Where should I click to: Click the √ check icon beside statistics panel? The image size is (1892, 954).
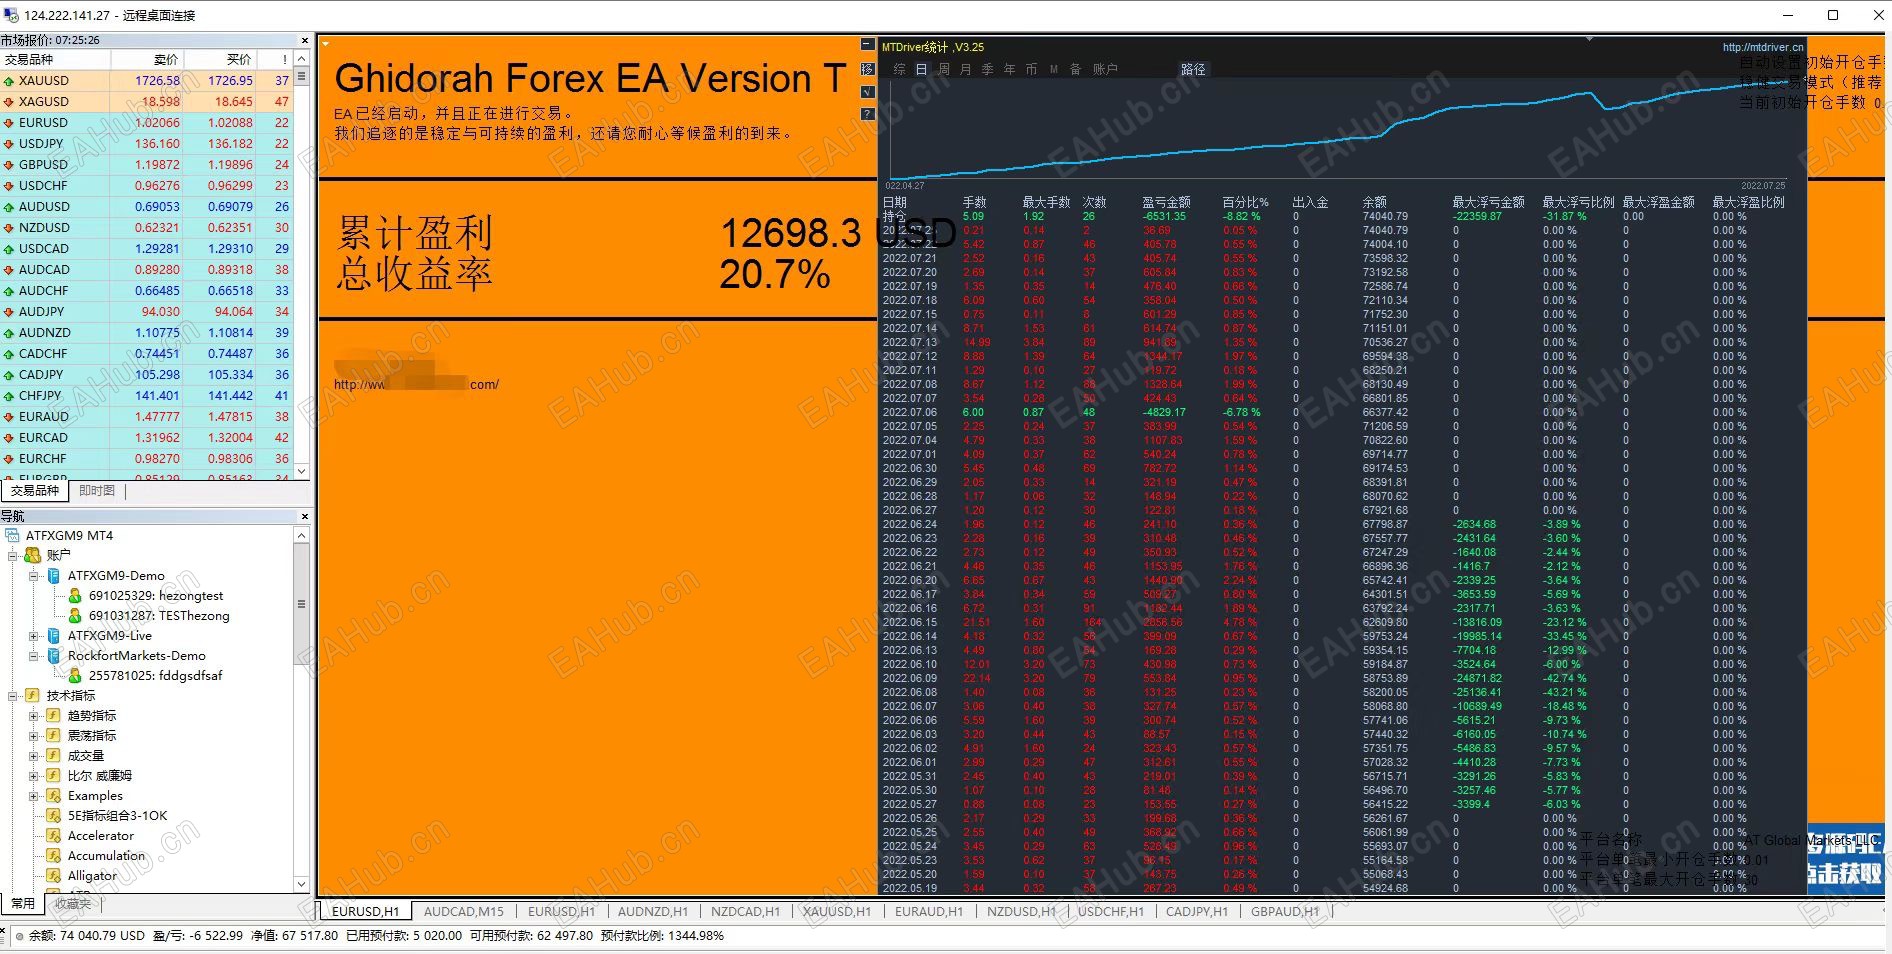pos(867,92)
